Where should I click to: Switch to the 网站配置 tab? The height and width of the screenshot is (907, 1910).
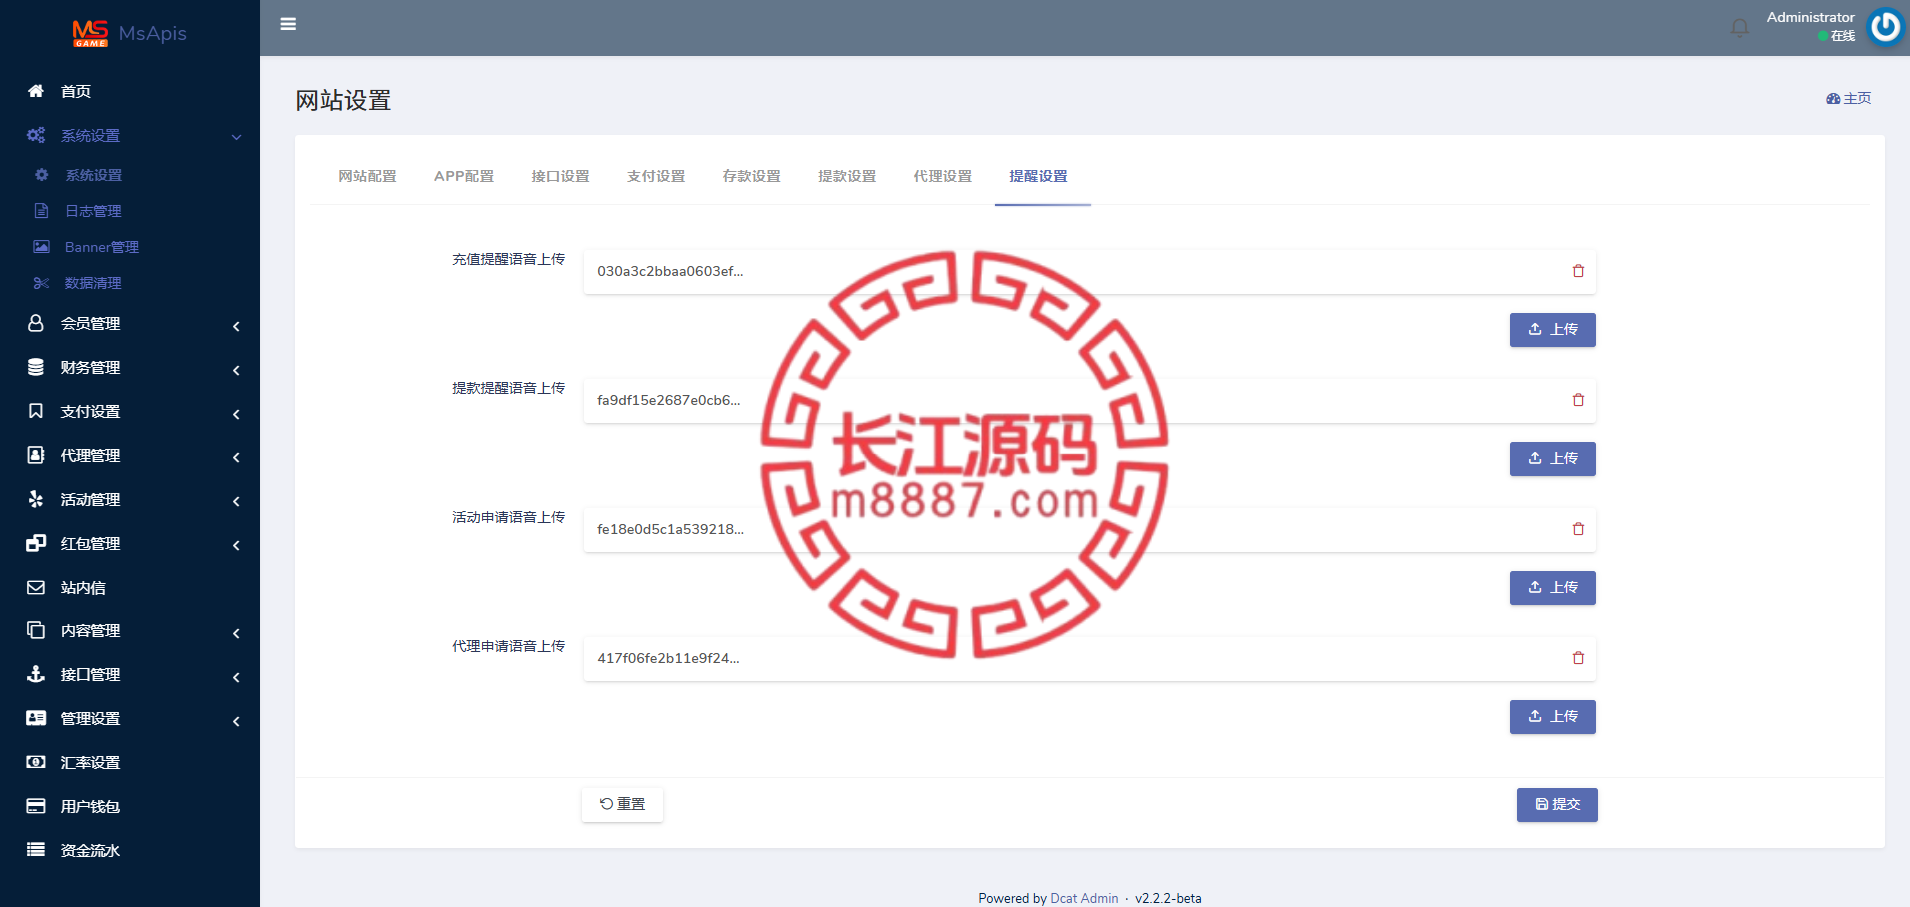coord(367,176)
